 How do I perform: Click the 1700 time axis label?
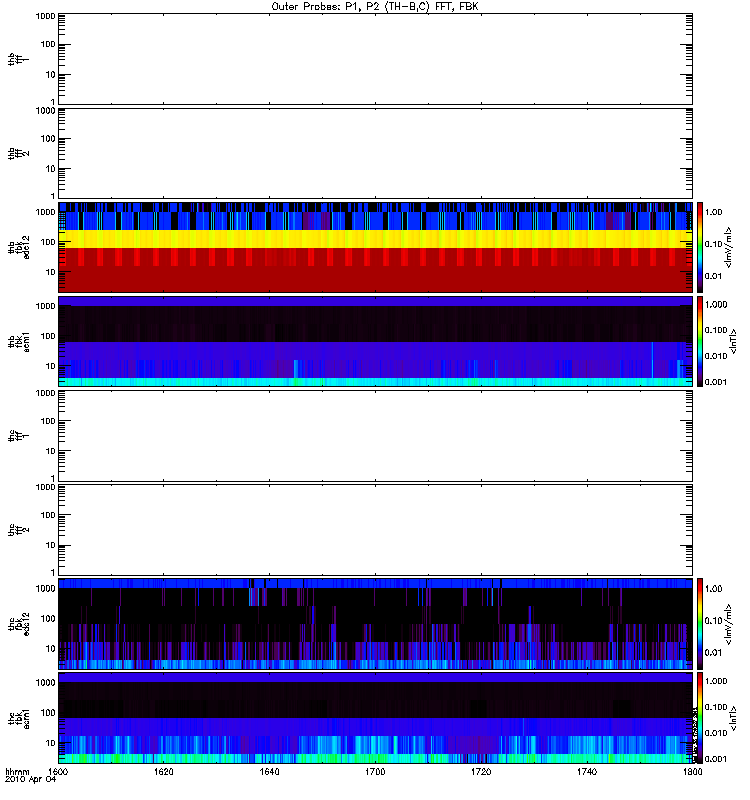pos(375,771)
